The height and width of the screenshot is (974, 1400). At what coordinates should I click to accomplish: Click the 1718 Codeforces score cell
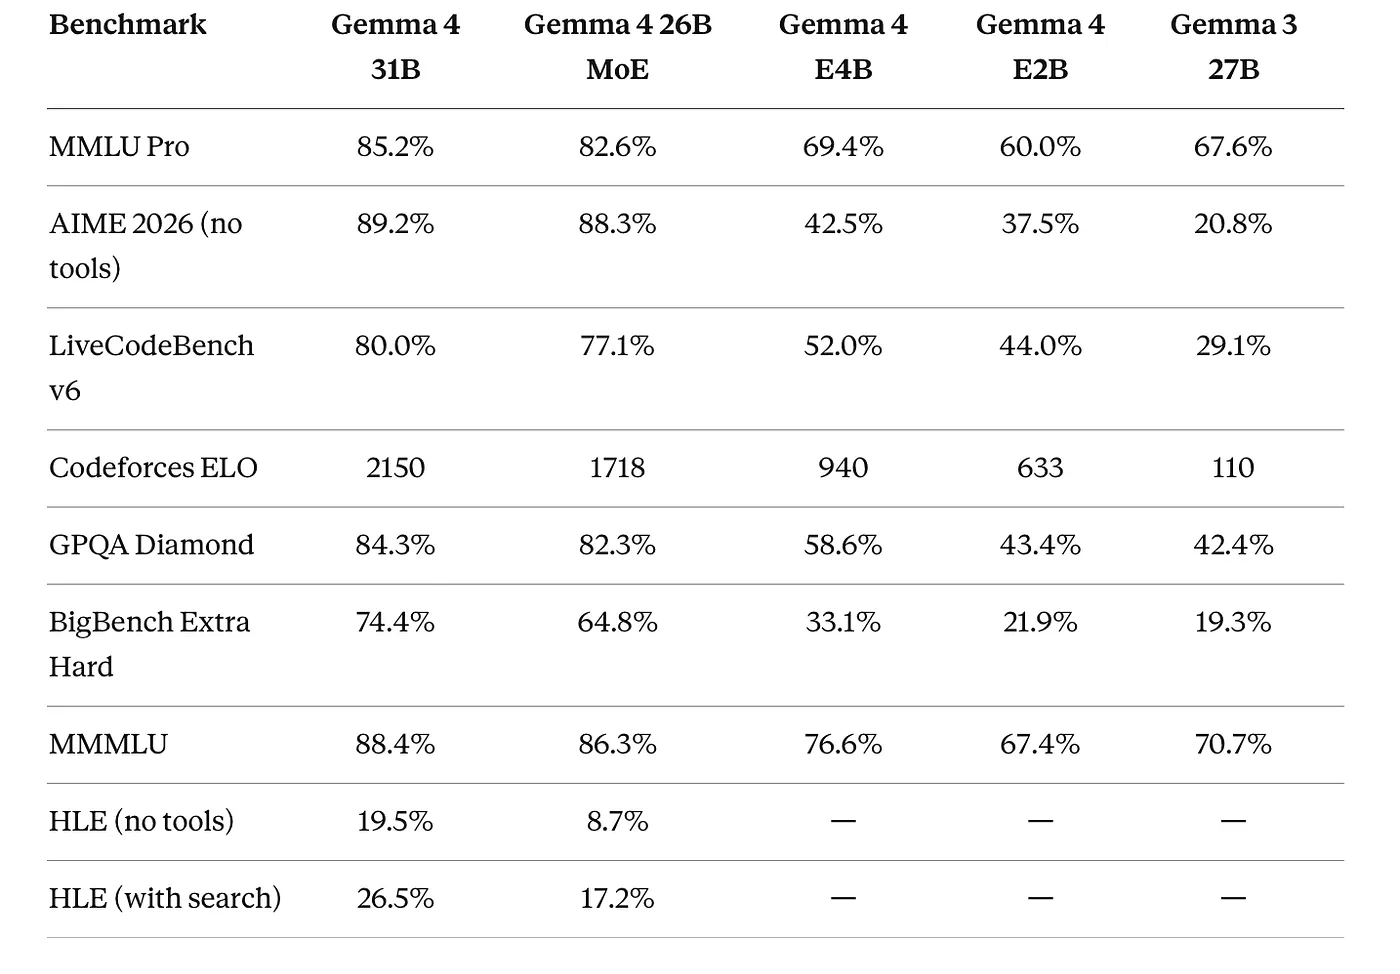click(617, 468)
